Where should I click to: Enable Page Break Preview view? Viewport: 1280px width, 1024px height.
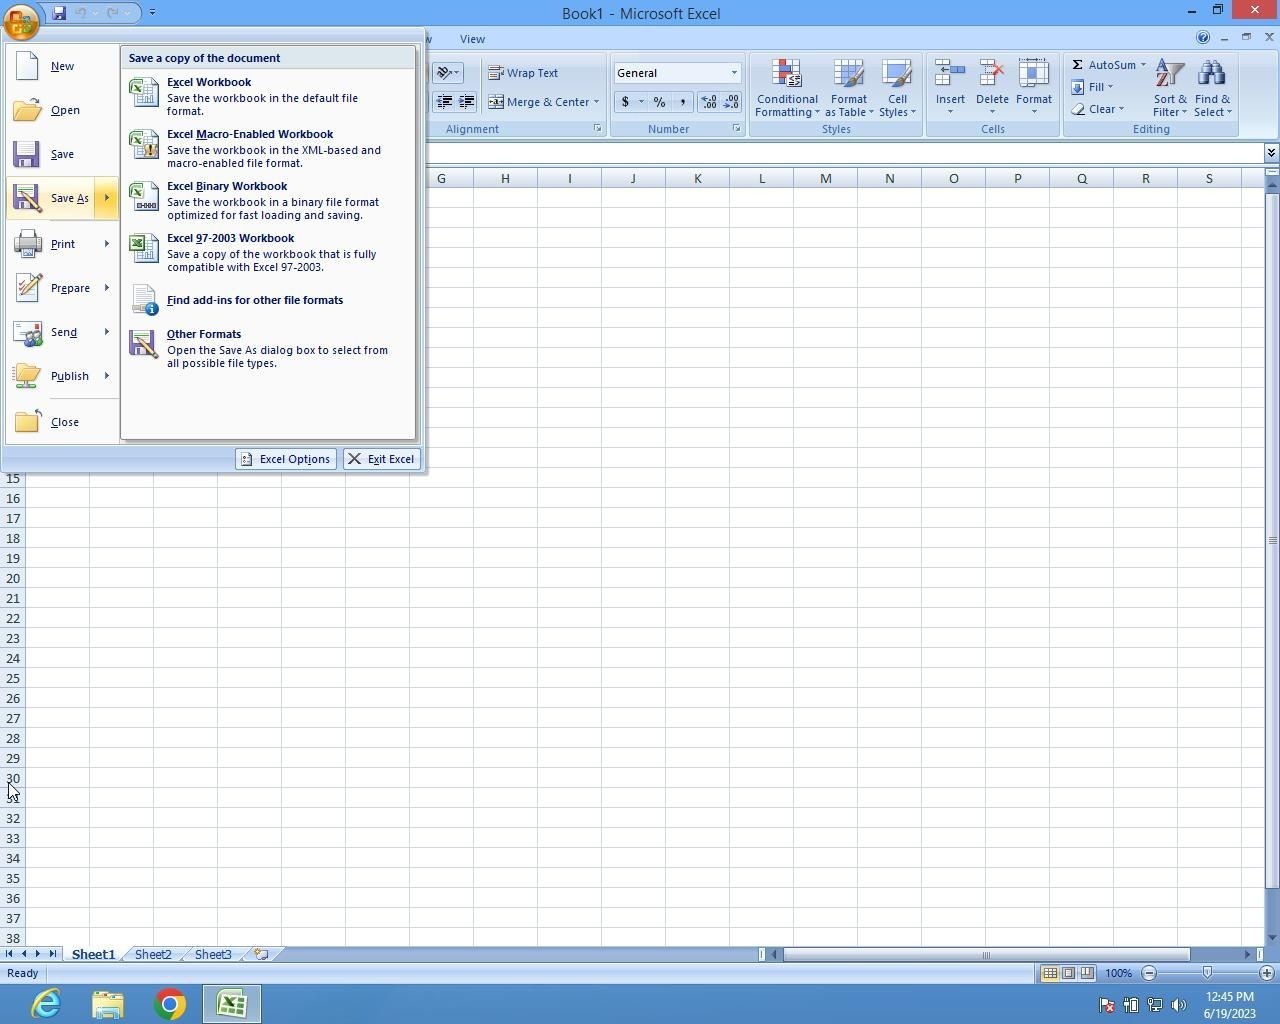1087,973
